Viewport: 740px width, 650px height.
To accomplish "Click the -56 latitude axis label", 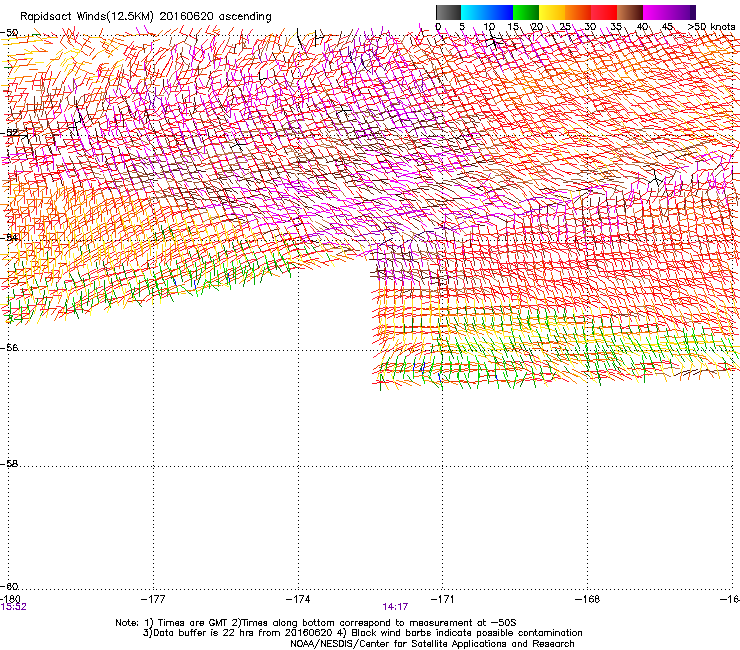I will 9,347.
